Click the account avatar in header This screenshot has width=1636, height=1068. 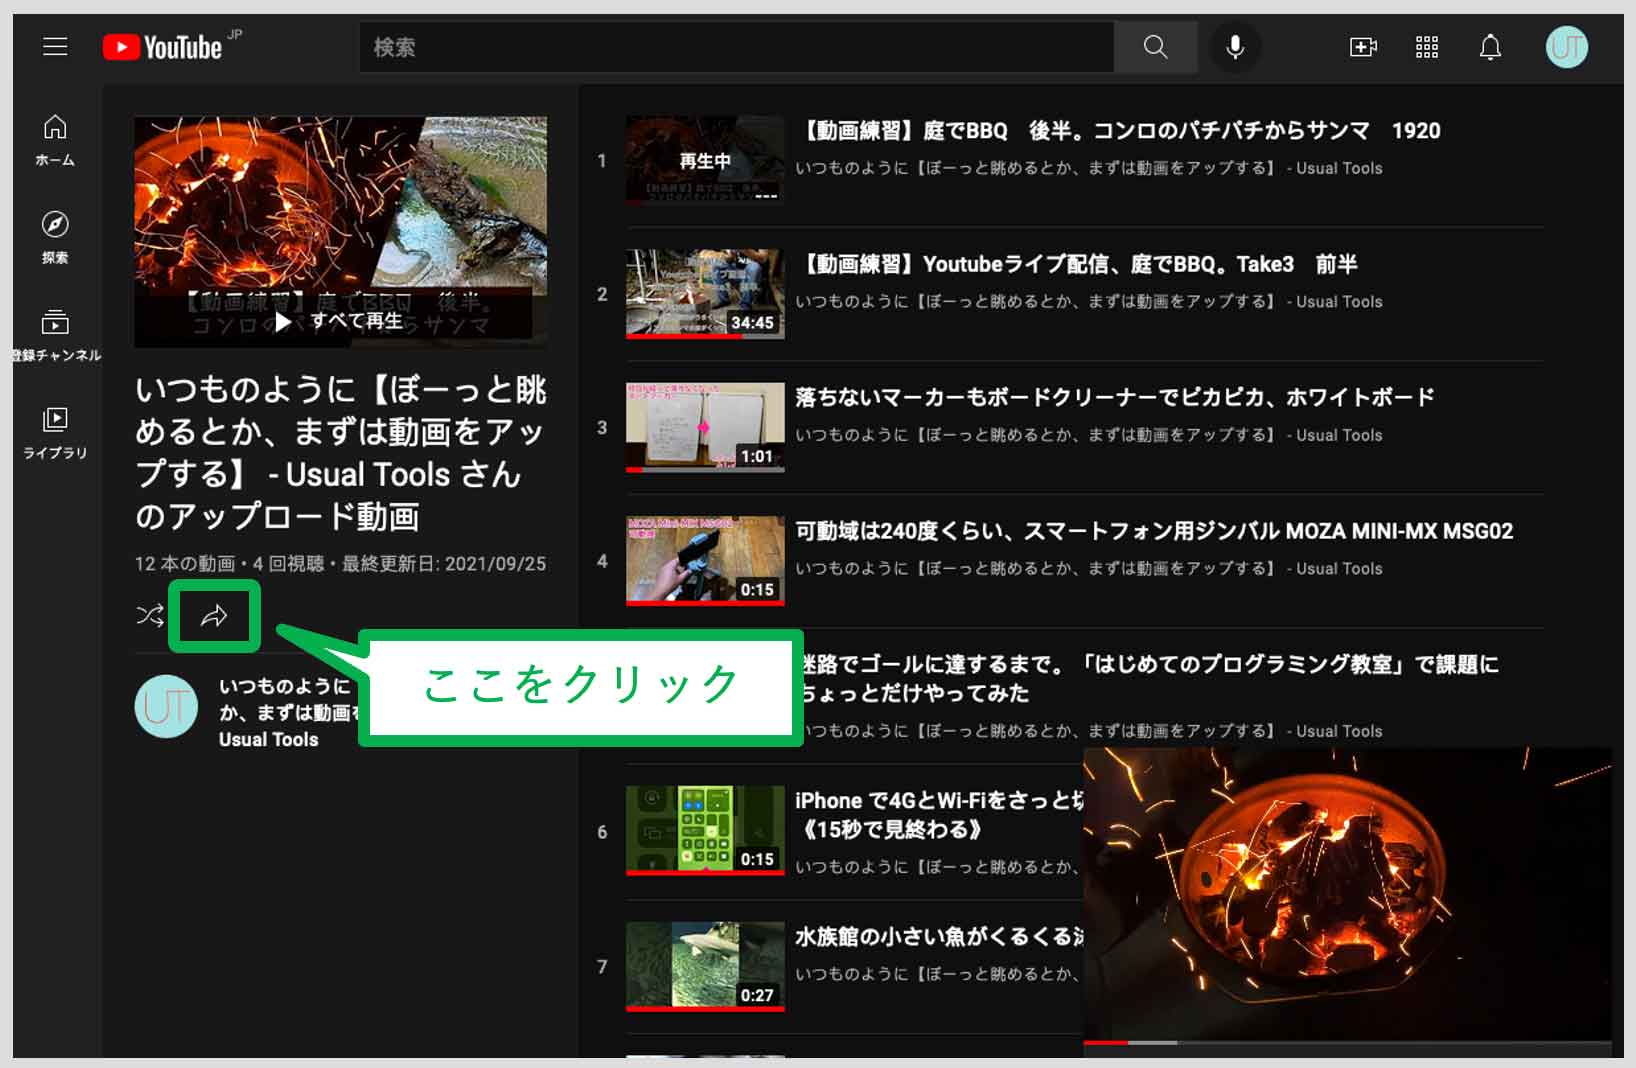pos(1566,47)
